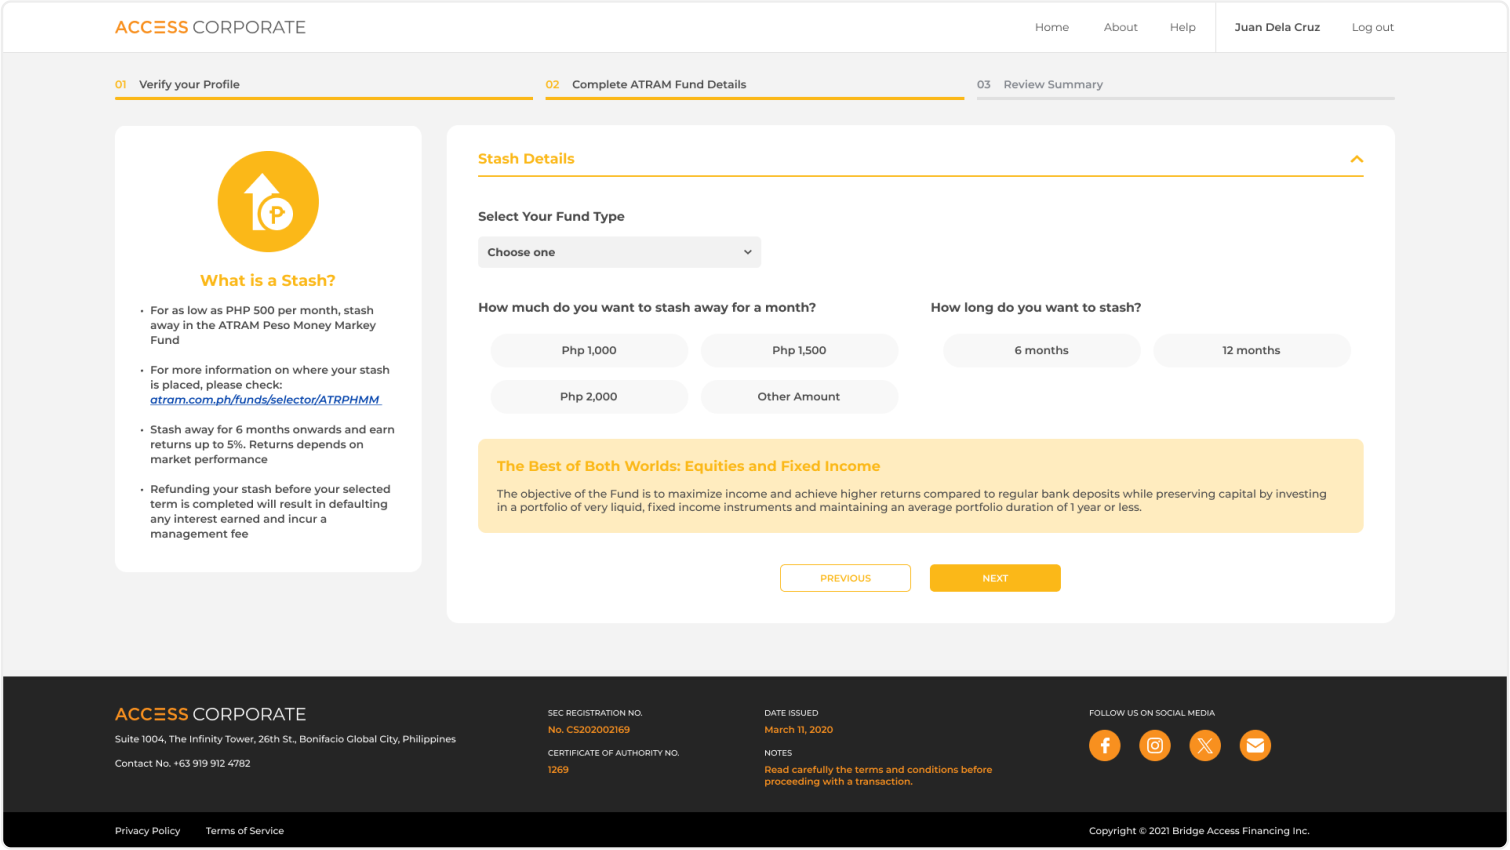1510x850 pixels.
Task: Click the Copyright 2021 Bridge Access text
Action: coord(1199,831)
